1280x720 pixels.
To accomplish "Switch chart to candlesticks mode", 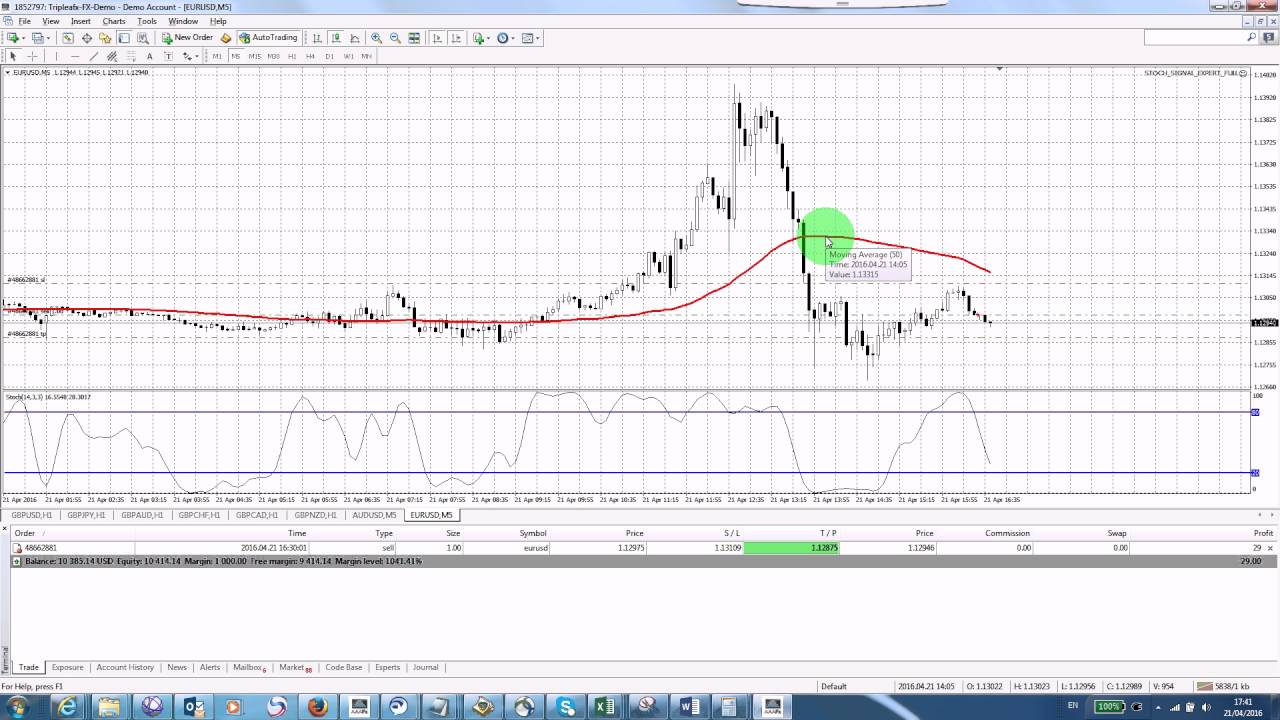I will [x=336, y=38].
